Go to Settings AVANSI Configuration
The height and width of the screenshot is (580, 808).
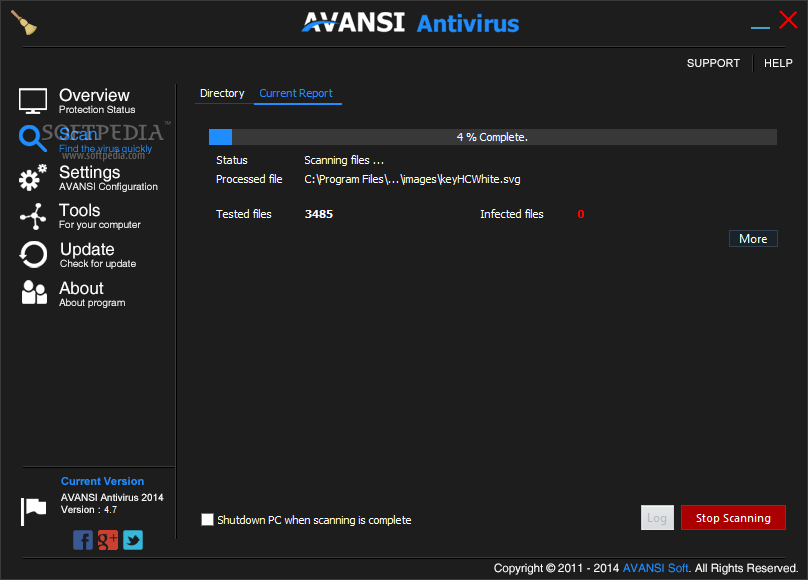(108, 178)
